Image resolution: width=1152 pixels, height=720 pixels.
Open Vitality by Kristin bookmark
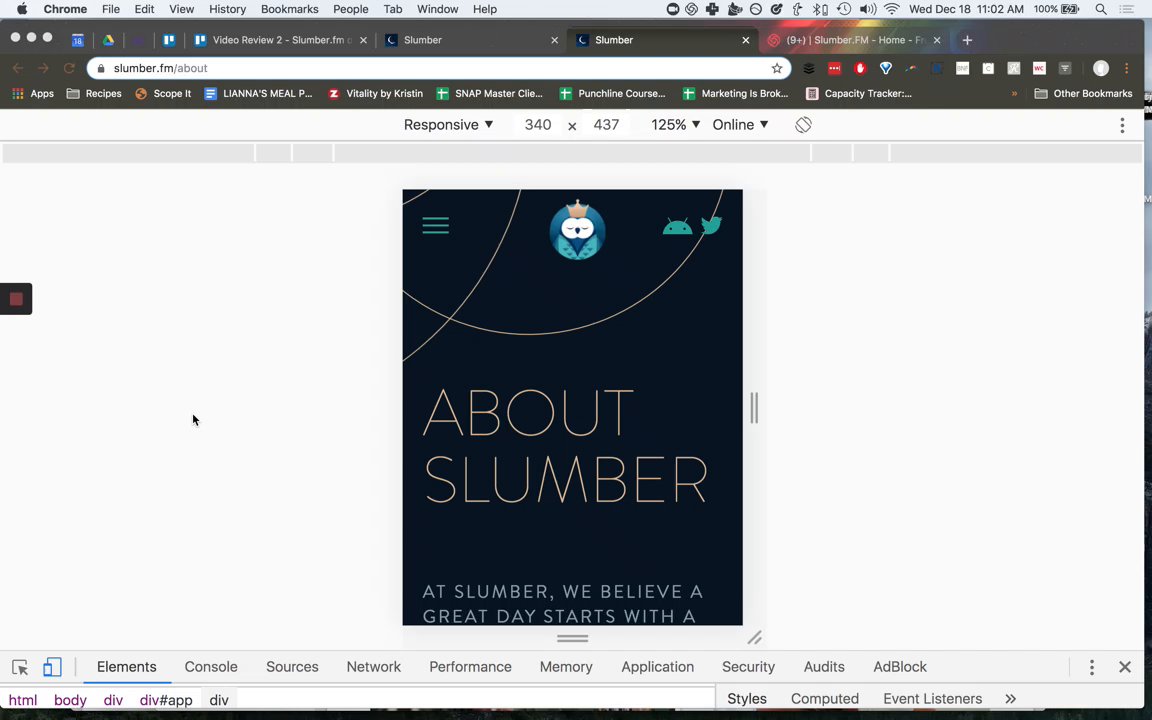tap(375, 94)
